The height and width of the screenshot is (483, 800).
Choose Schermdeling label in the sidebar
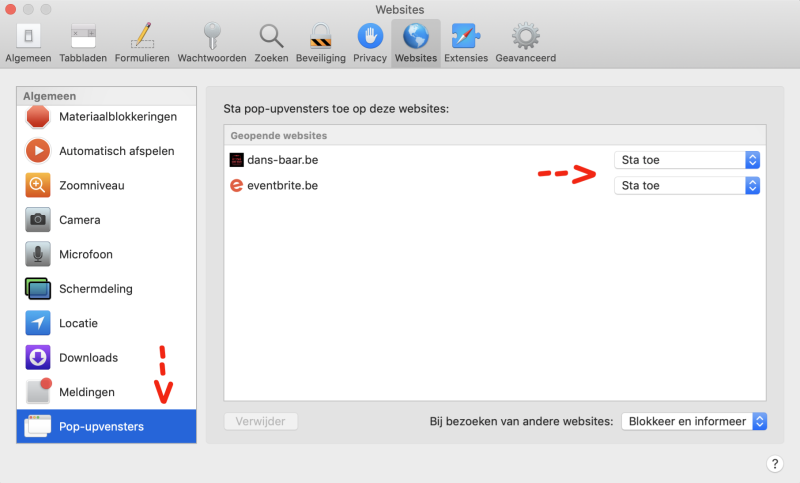click(96, 289)
